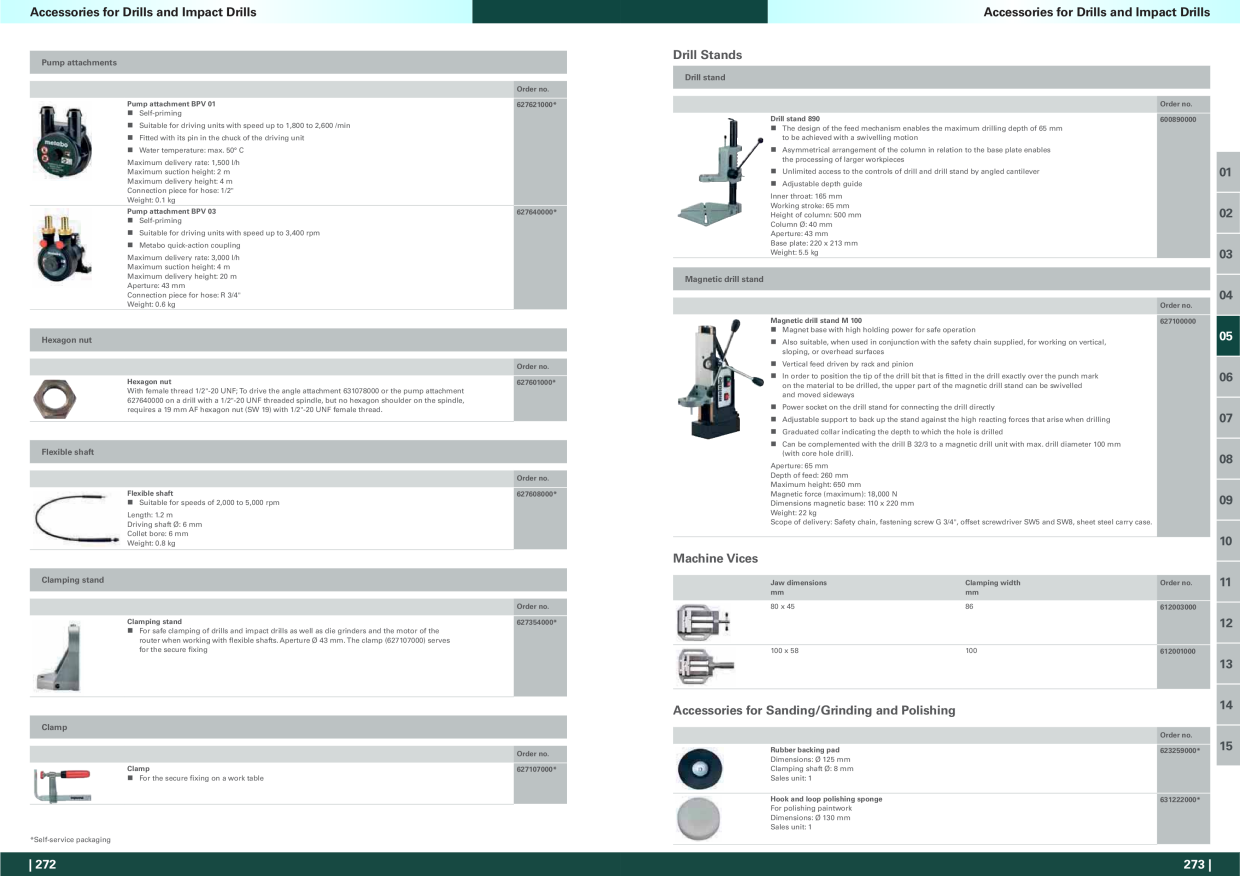Click the Drill Stands heading
The image size is (1240, 876).
(x=707, y=55)
